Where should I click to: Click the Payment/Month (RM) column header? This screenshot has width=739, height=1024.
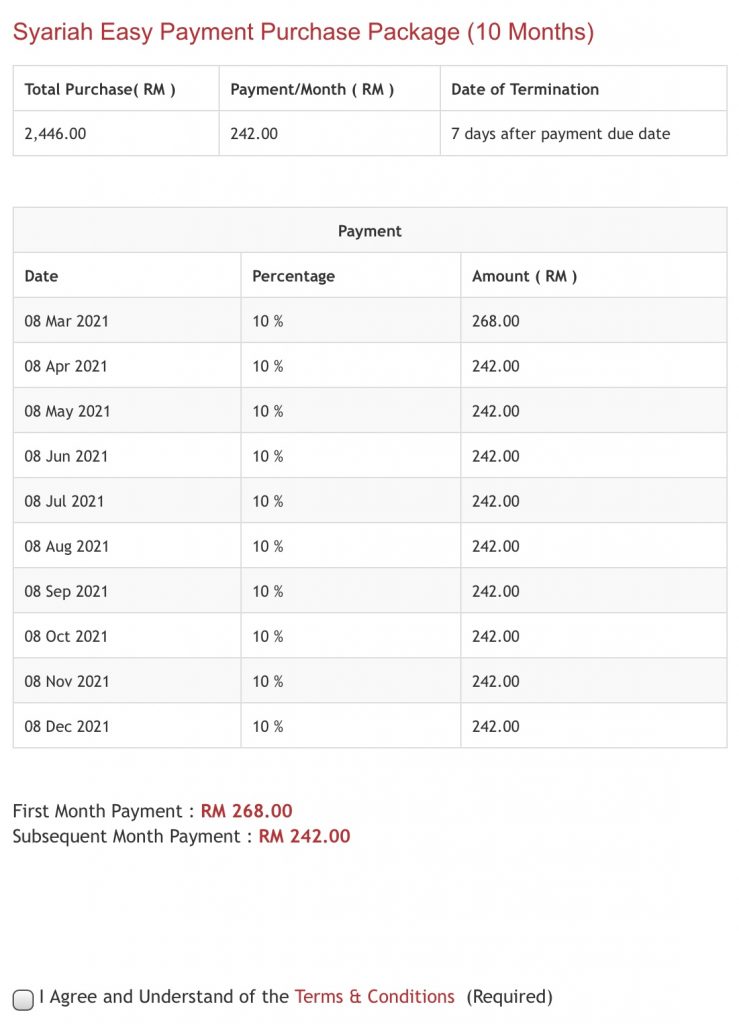point(312,89)
